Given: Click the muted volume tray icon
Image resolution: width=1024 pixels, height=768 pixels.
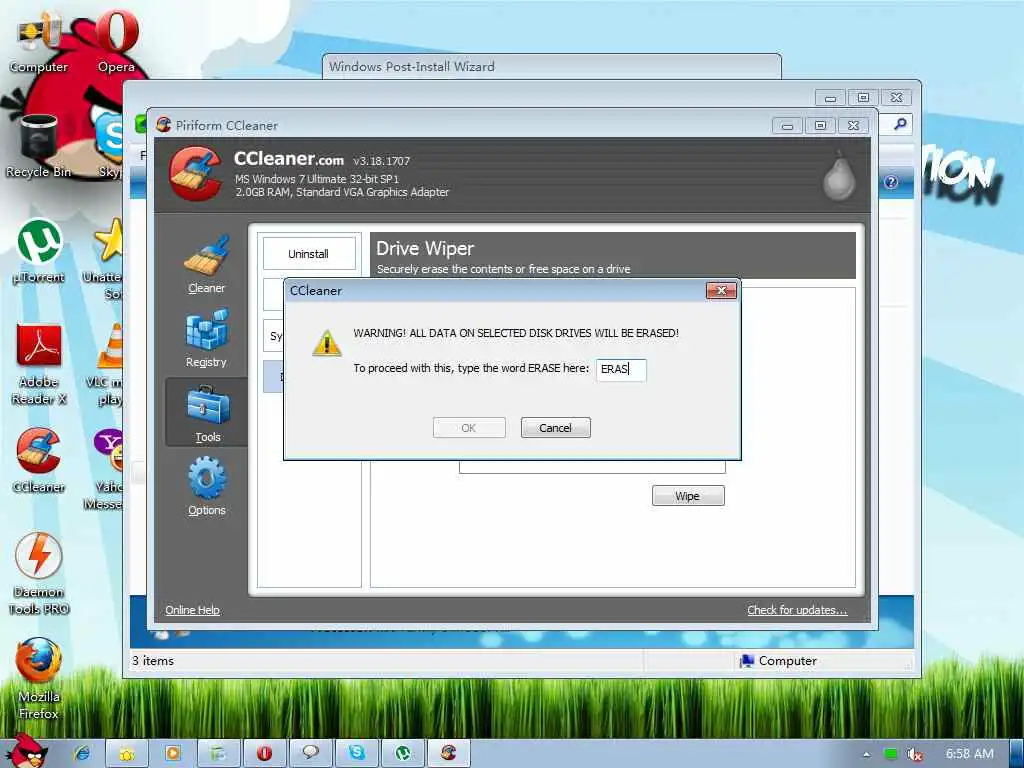Looking at the screenshot, I should pos(915,754).
